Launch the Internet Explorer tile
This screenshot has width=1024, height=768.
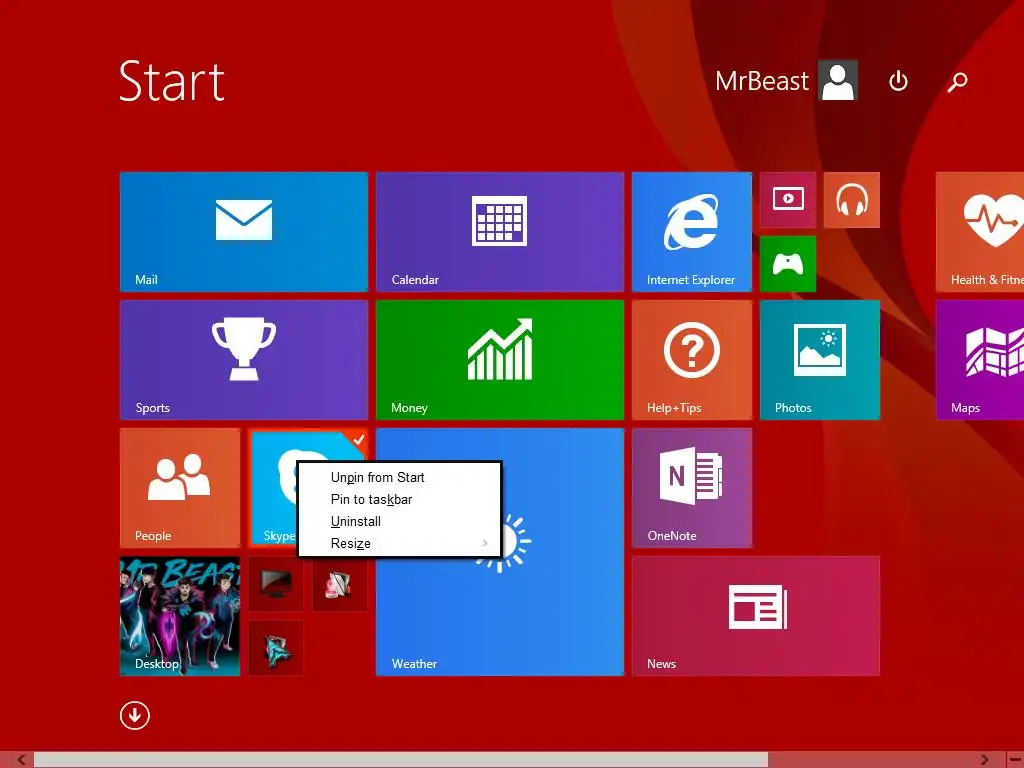(692, 232)
